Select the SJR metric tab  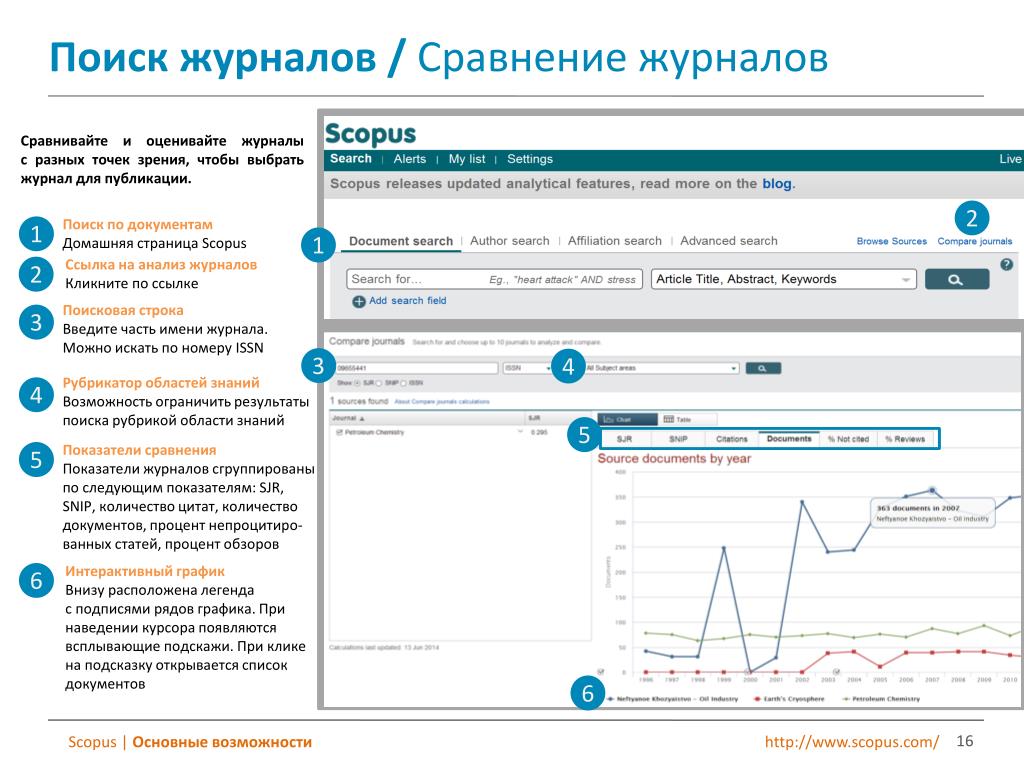tap(624, 439)
